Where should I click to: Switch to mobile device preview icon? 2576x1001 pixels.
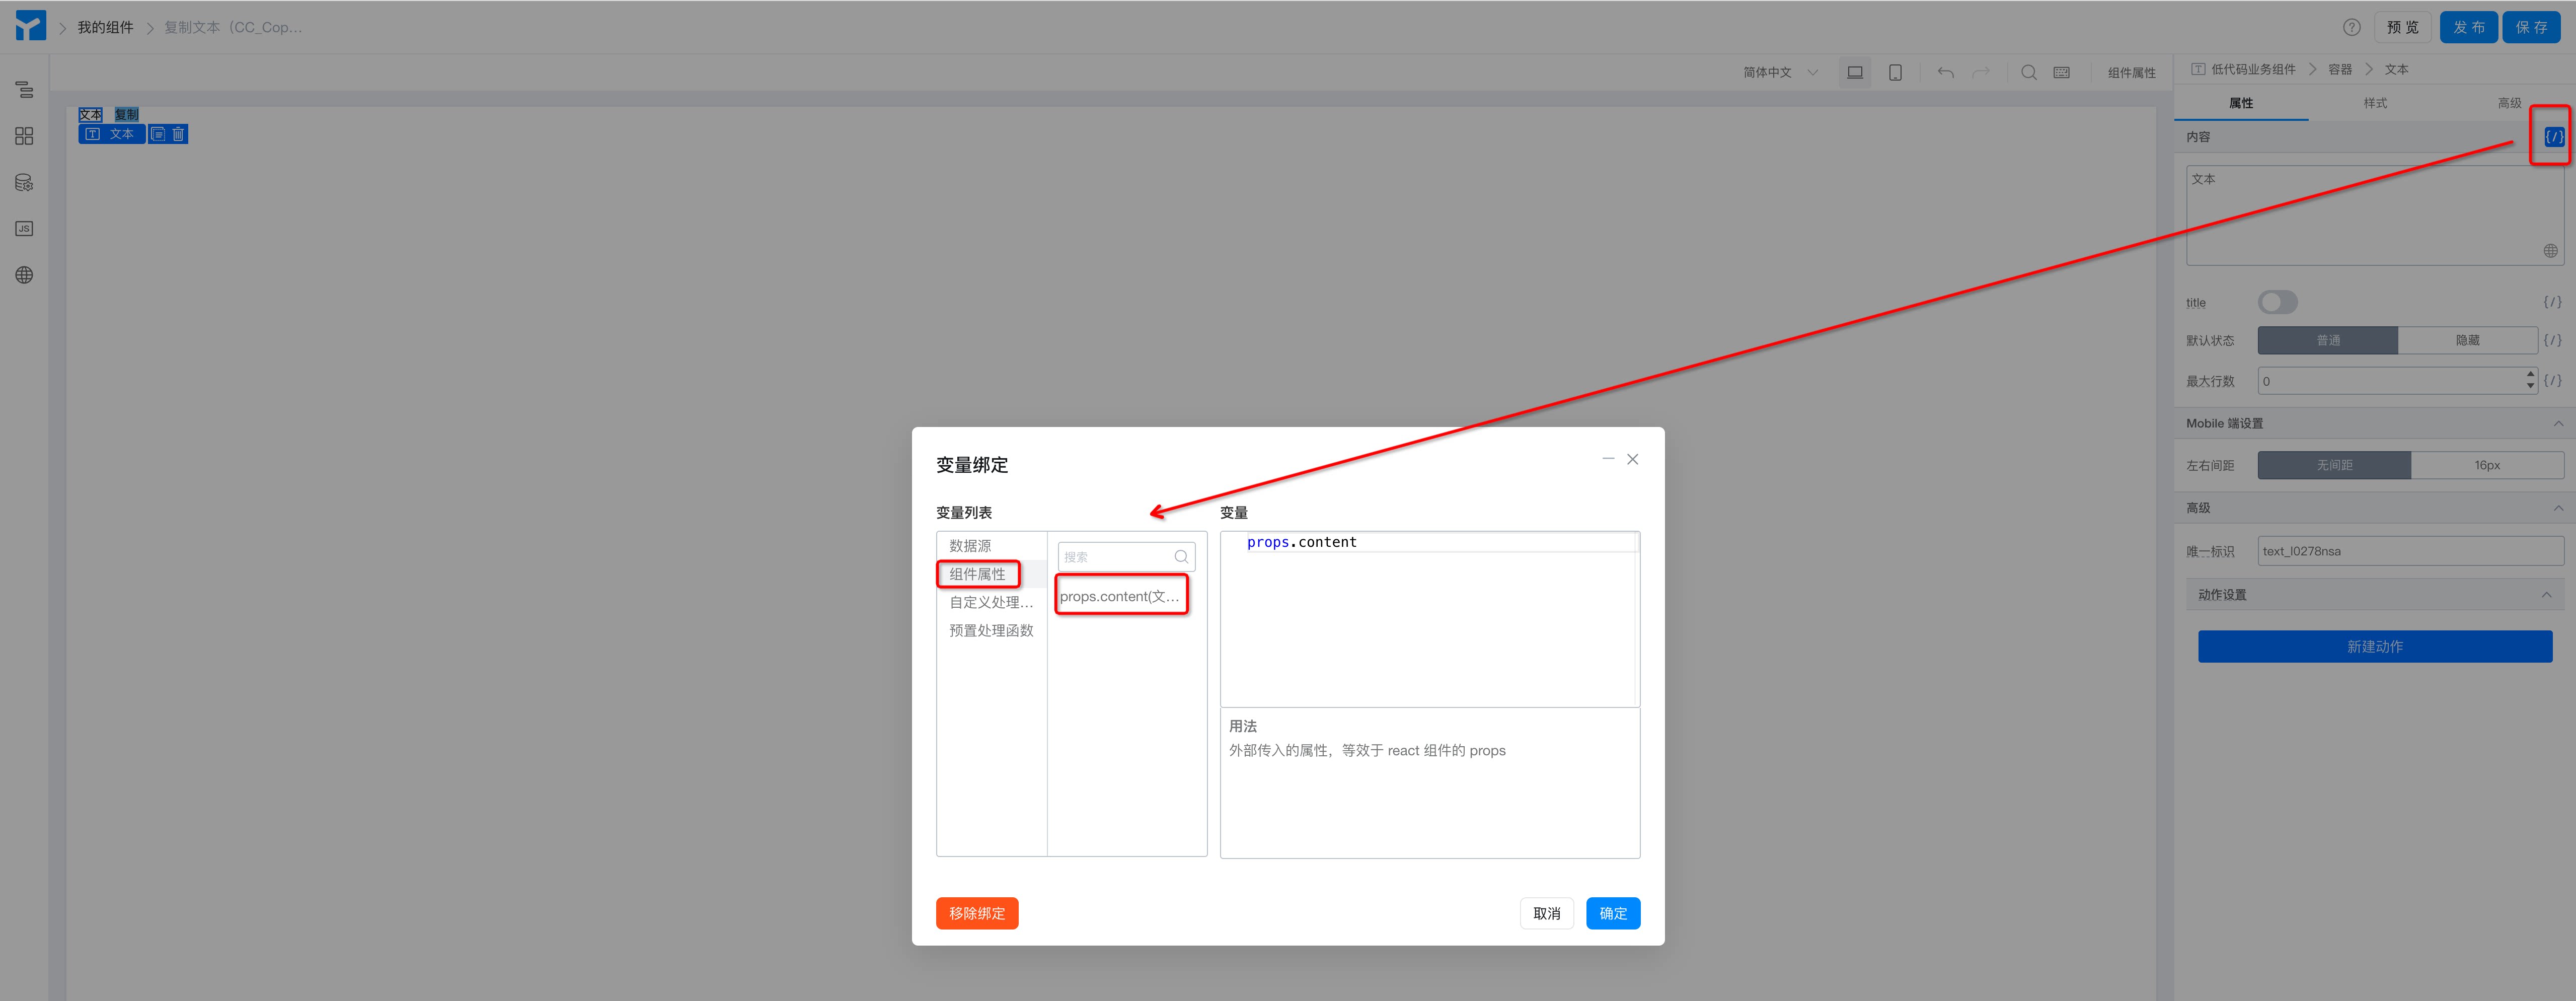click(1894, 72)
